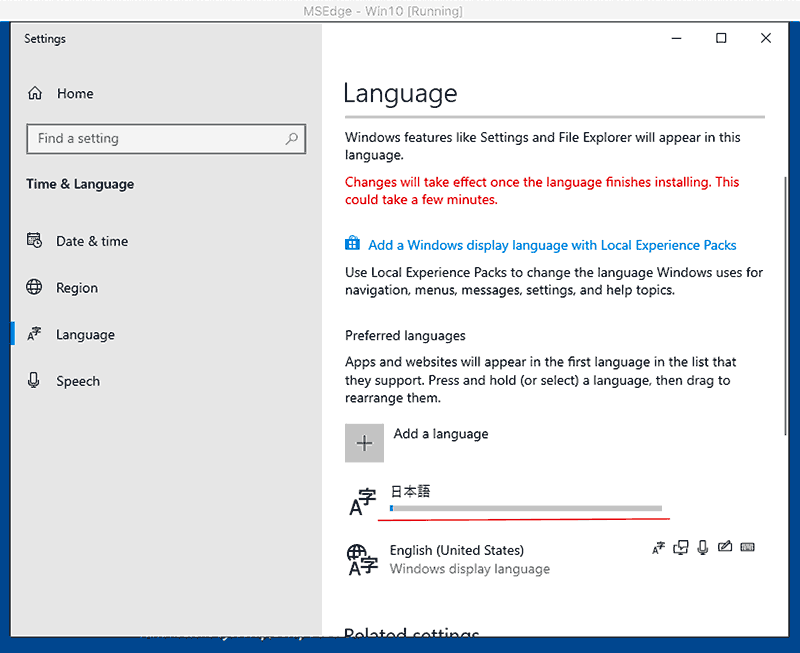The image size is (800, 653).
Task: Click the magnifier icon in the search box
Action: (x=291, y=139)
